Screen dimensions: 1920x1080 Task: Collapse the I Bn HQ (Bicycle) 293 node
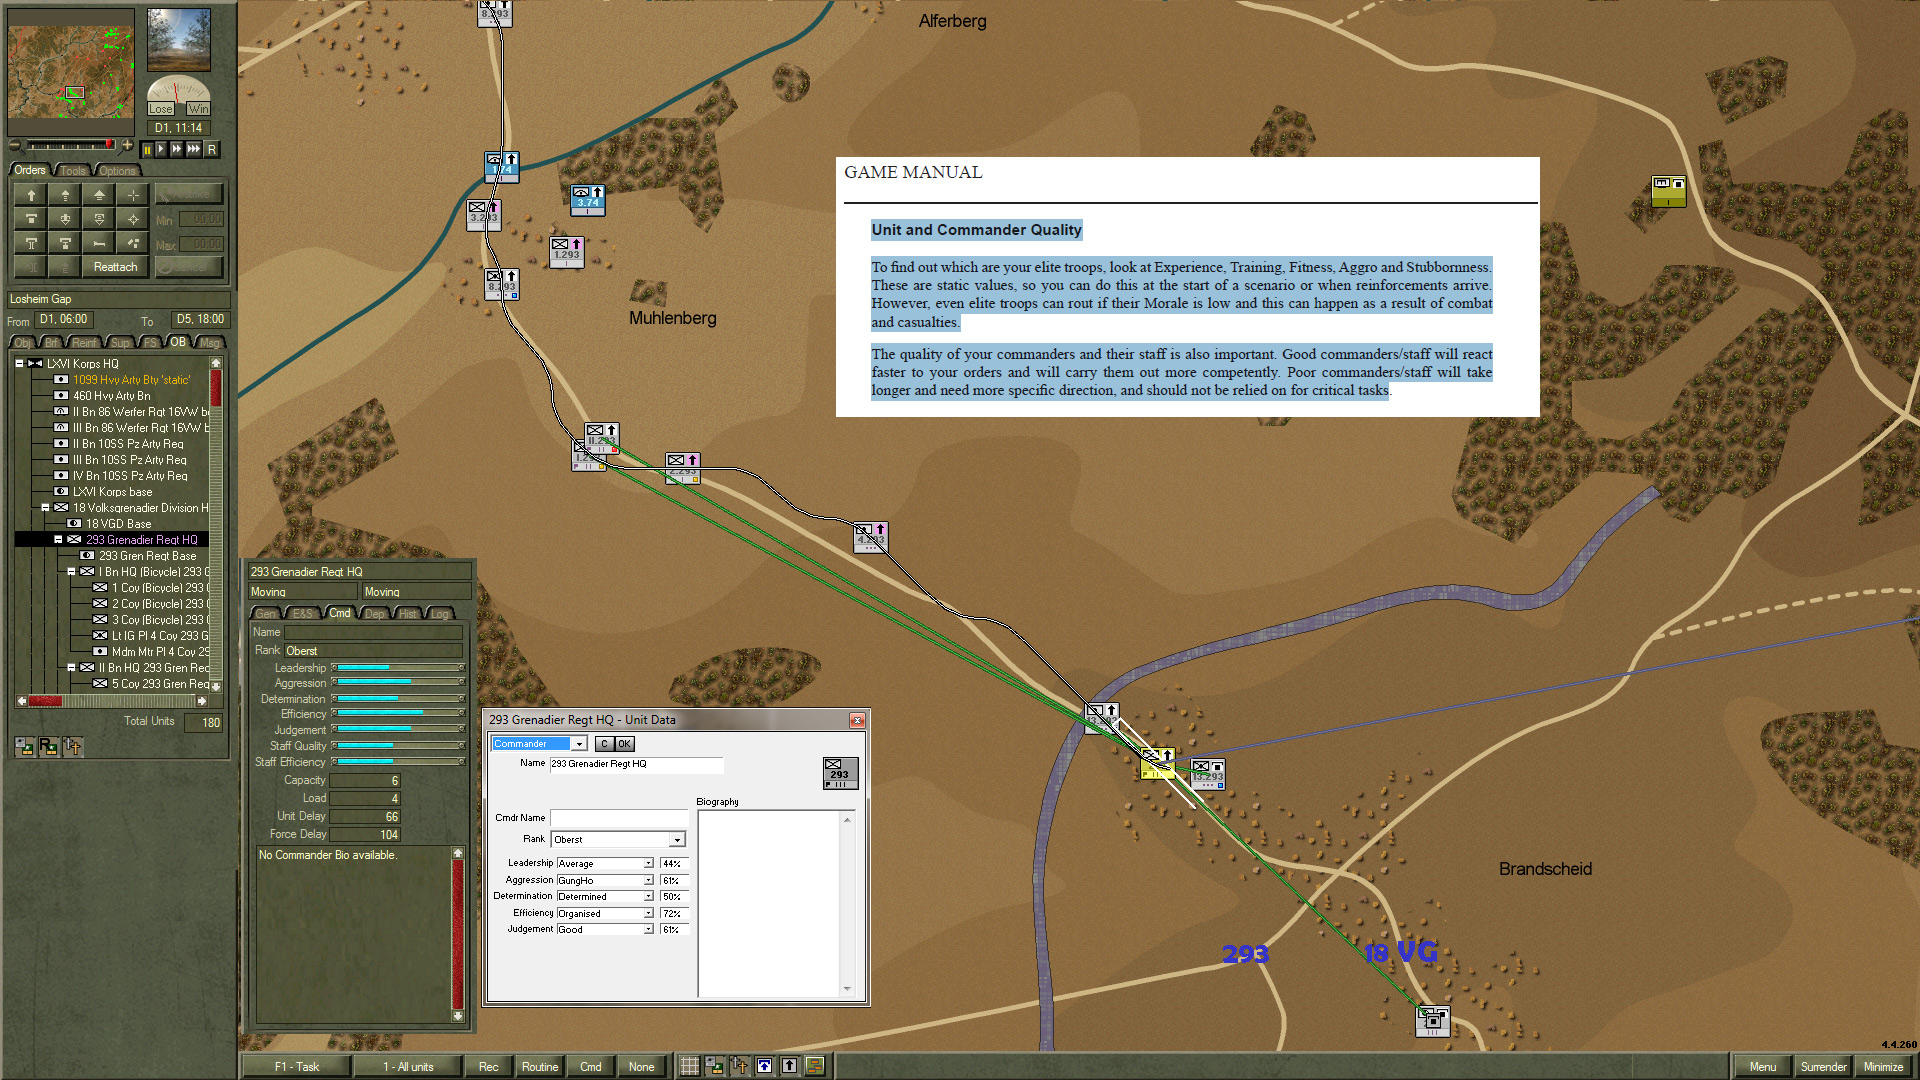71,572
